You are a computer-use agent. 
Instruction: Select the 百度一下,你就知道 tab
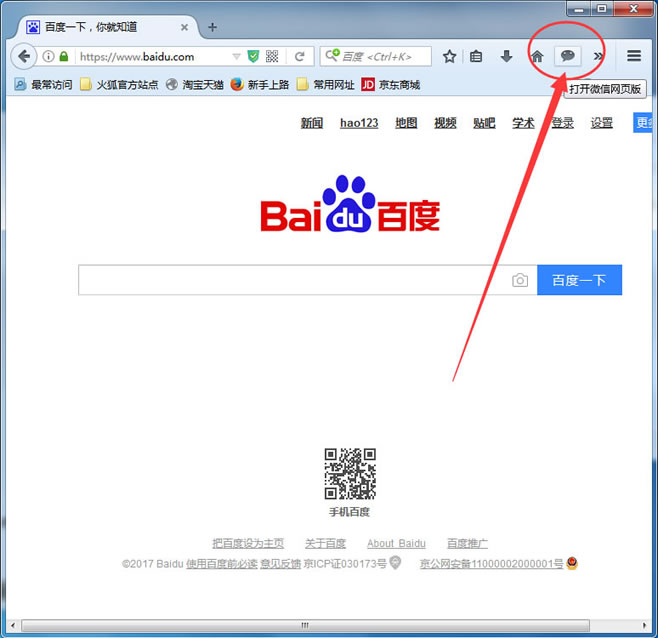pos(107,27)
